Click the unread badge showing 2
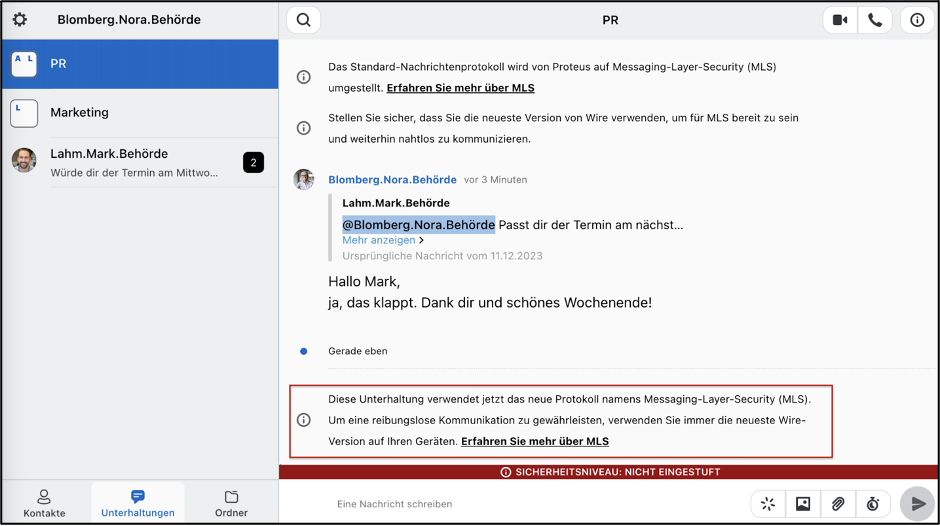The height and width of the screenshot is (526, 940). 254,163
